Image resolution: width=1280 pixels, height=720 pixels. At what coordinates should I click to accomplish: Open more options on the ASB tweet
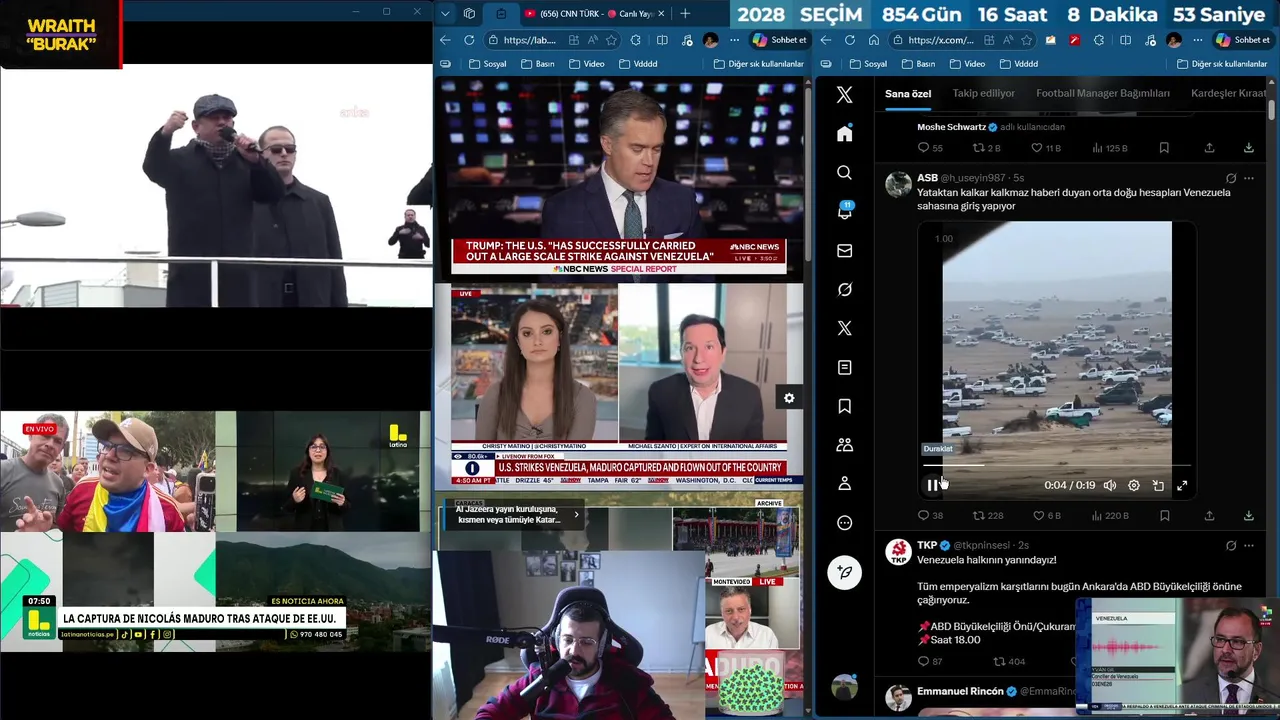[1249, 179]
